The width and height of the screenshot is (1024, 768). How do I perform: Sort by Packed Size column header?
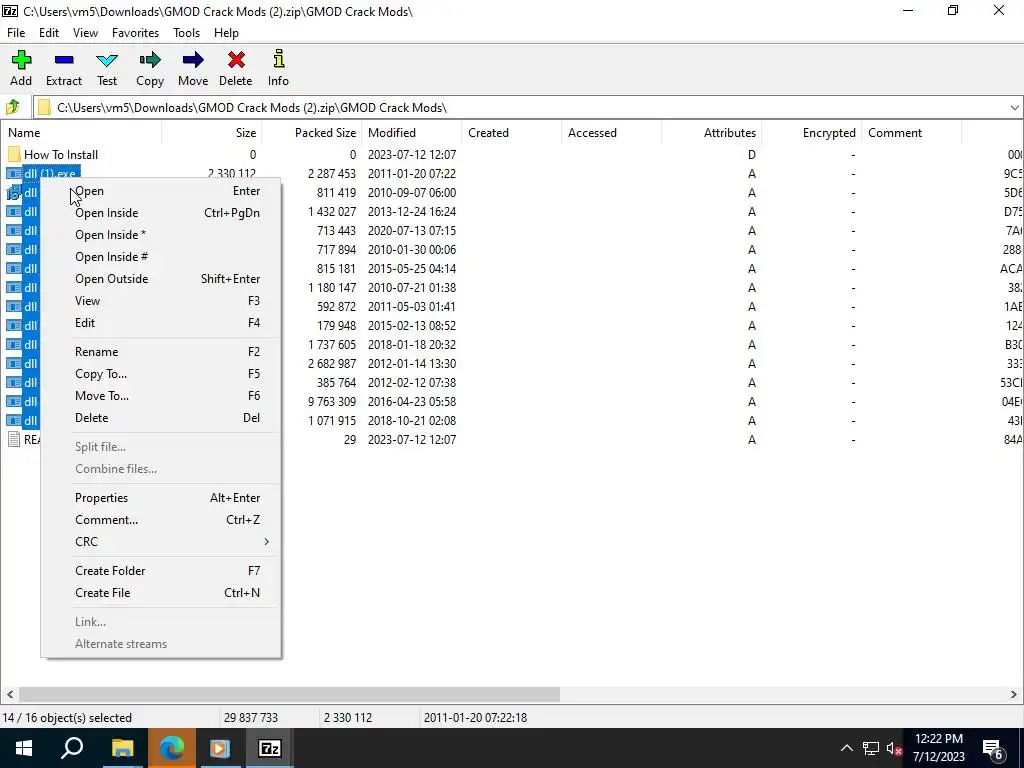(312, 133)
